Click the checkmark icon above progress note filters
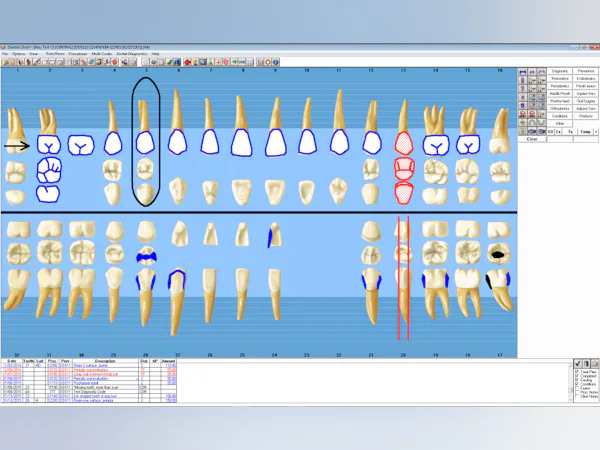This screenshot has height=450, width=600. [578, 364]
